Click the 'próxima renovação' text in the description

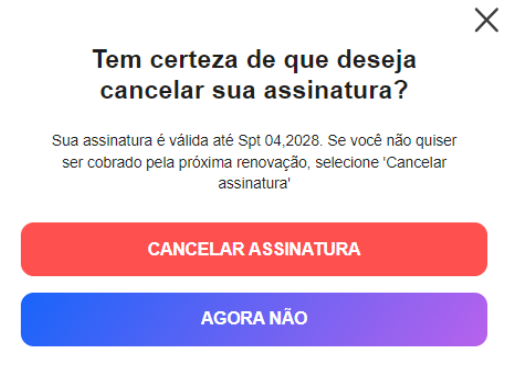(243, 163)
